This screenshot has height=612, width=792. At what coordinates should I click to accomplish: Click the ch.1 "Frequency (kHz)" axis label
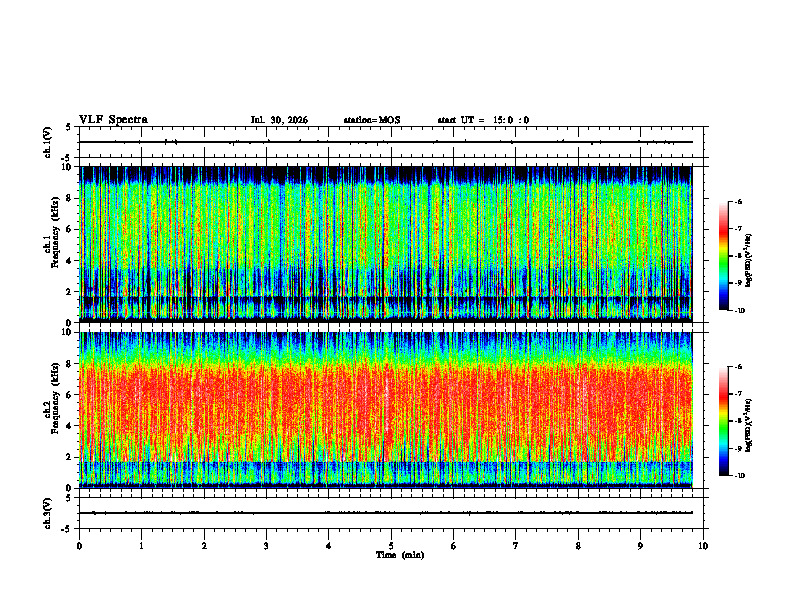(x=55, y=233)
